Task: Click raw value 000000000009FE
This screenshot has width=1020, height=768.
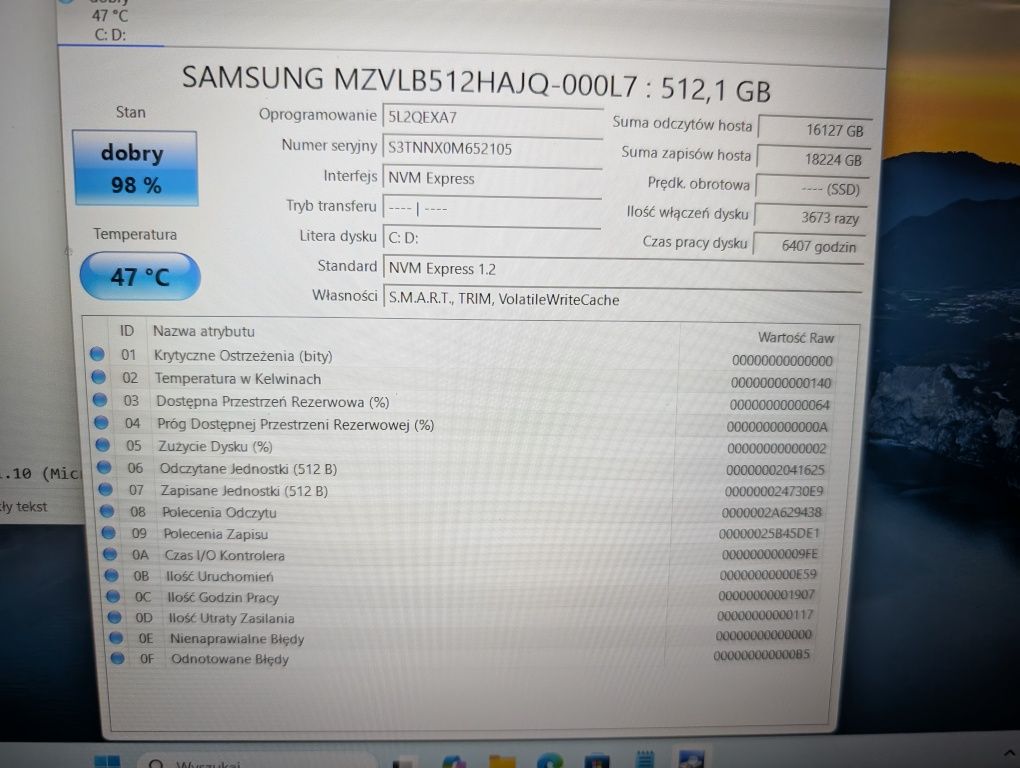Action: coord(770,554)
